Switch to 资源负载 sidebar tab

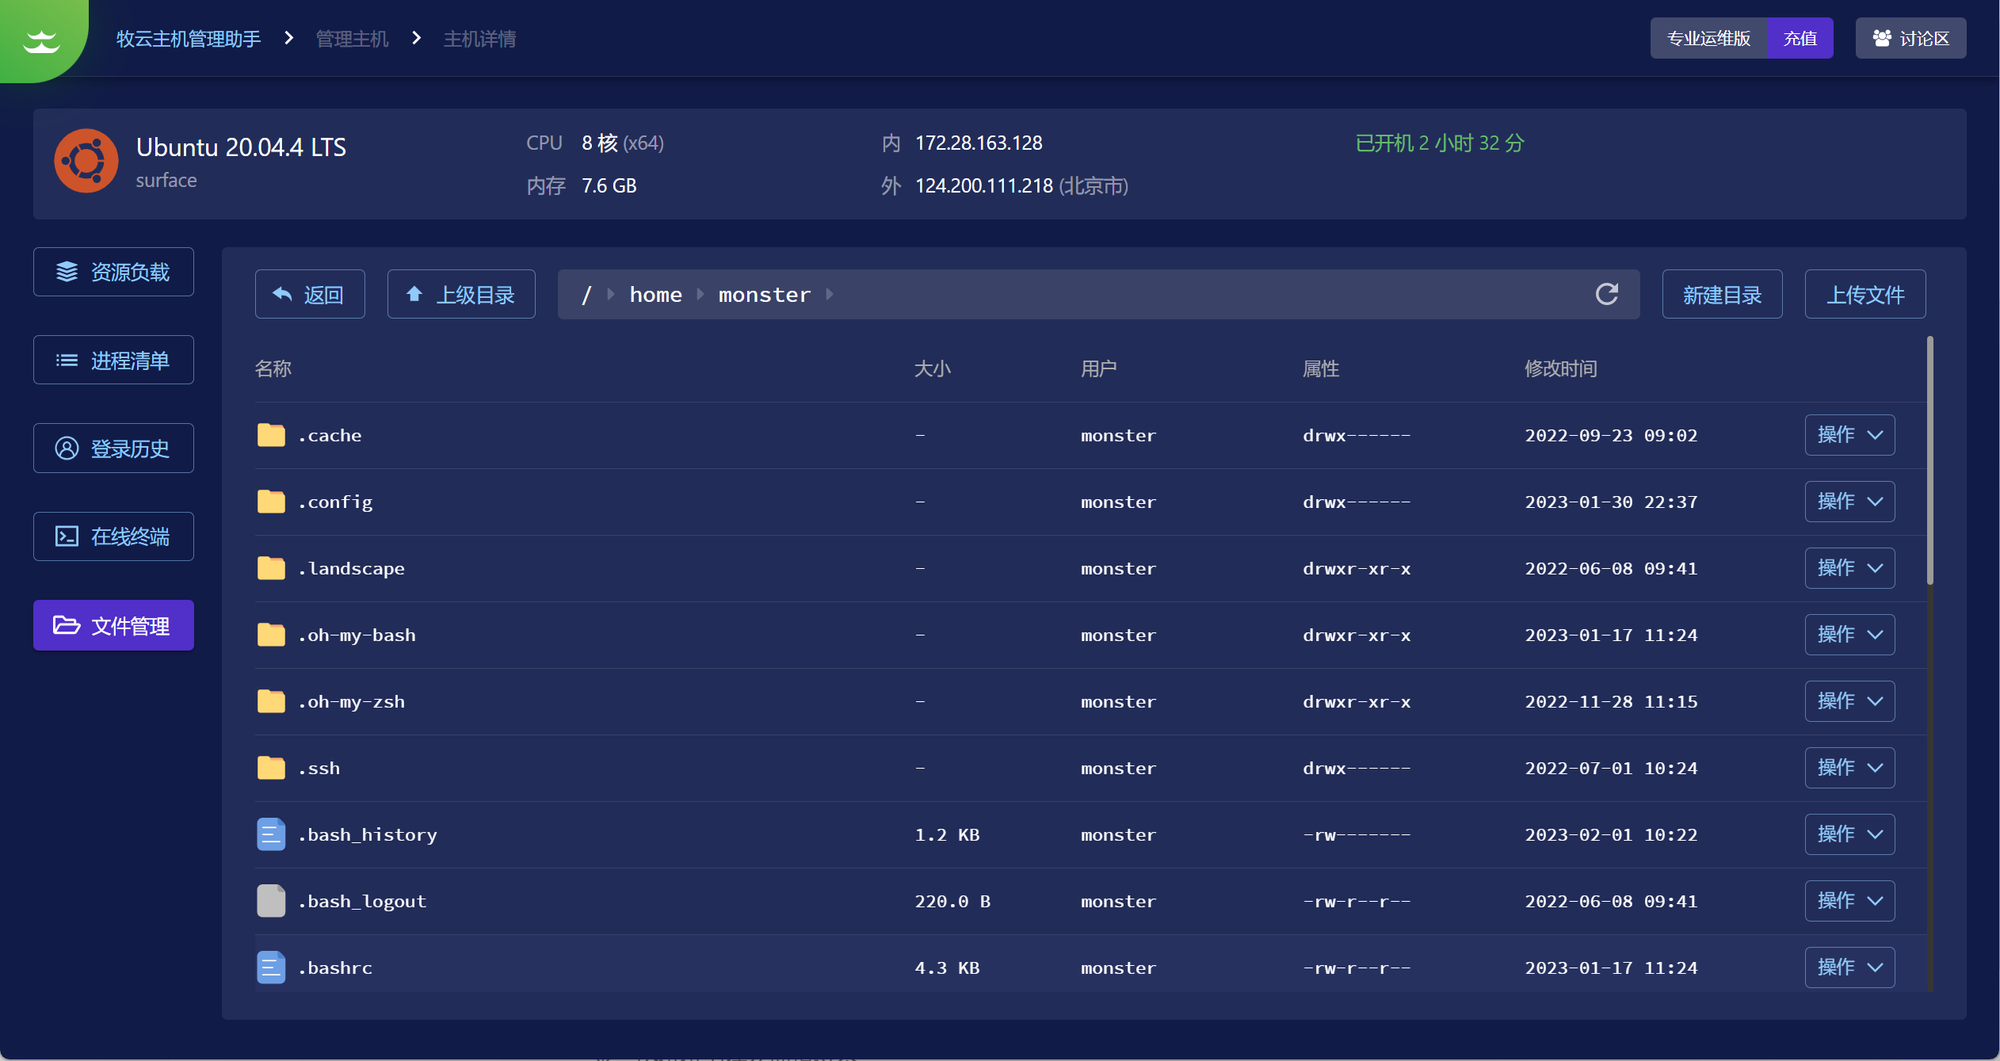(113, 272)
